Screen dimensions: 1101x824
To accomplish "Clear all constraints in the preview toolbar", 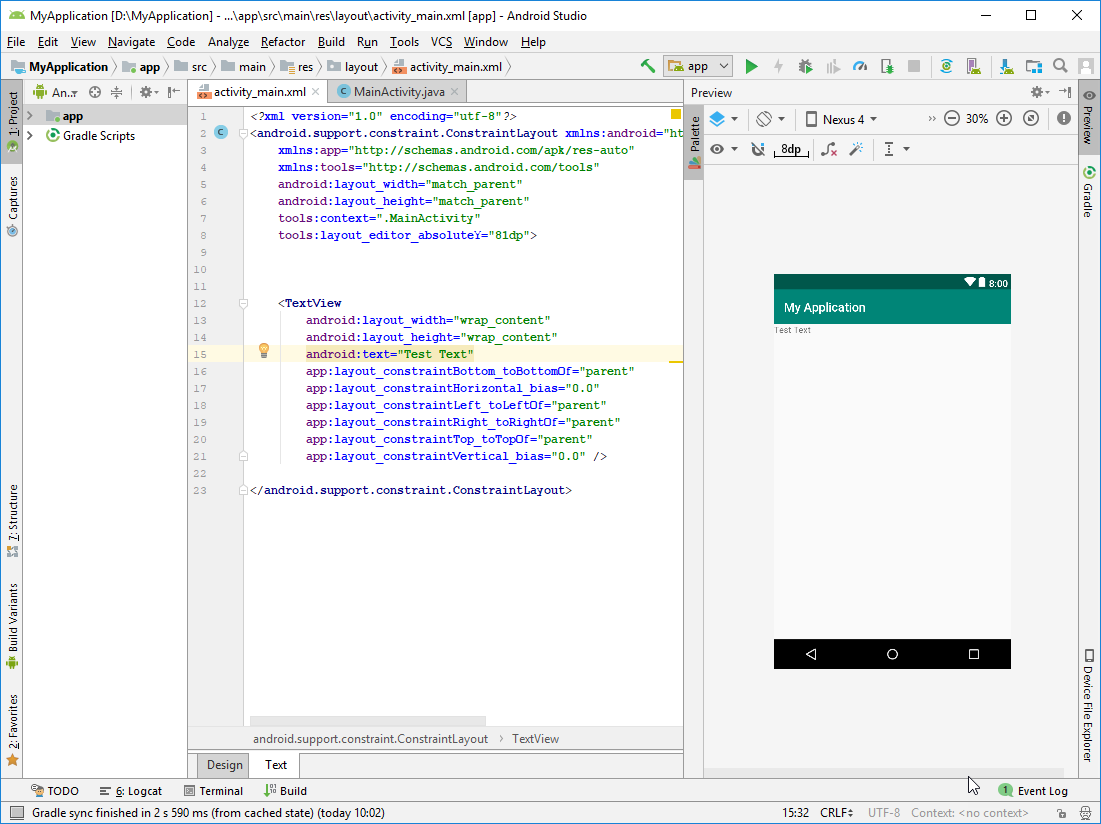I will point(829,149).
